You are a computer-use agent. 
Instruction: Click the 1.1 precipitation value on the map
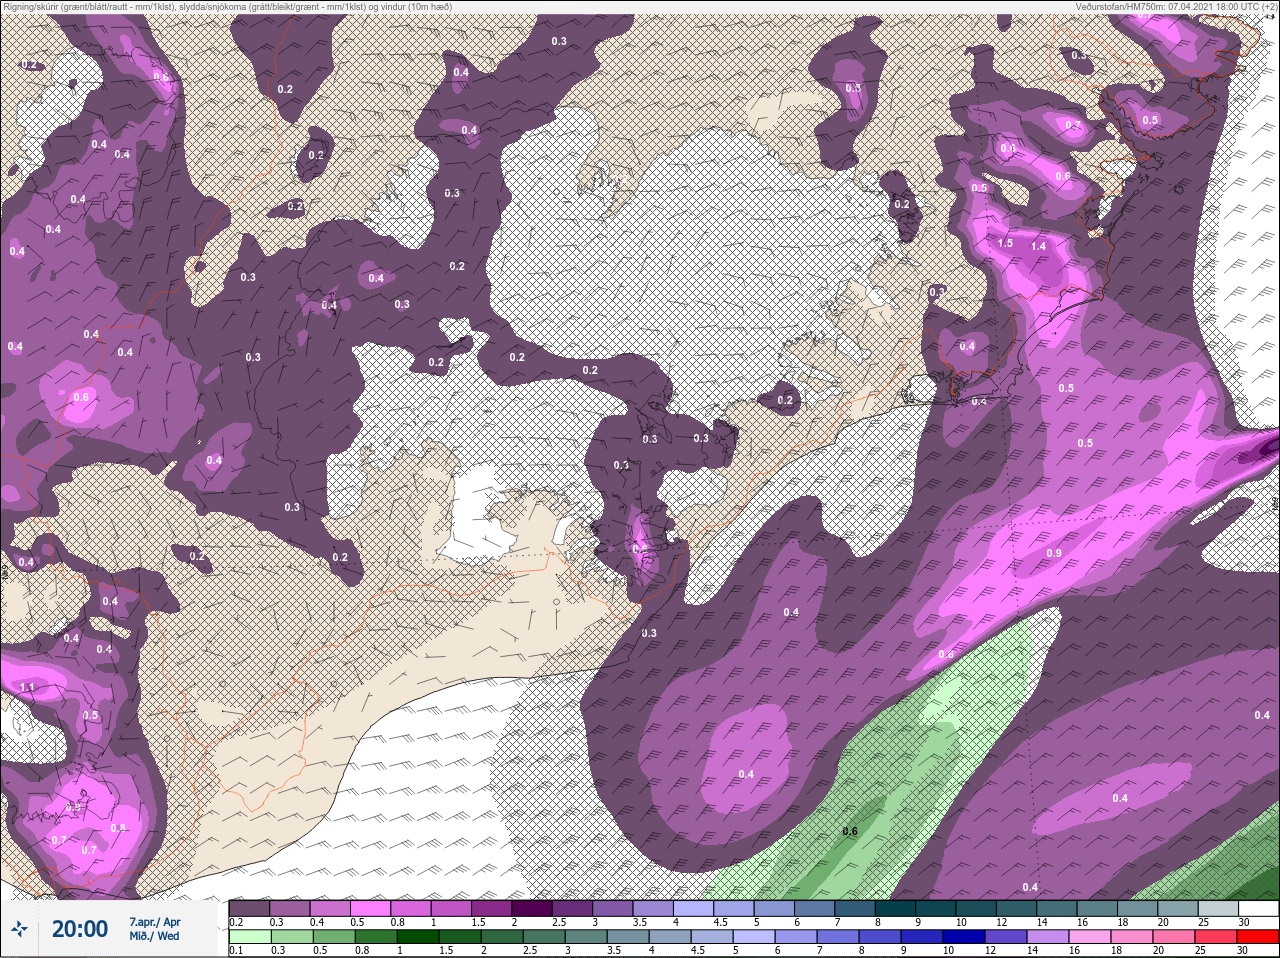tap(27, 688)
